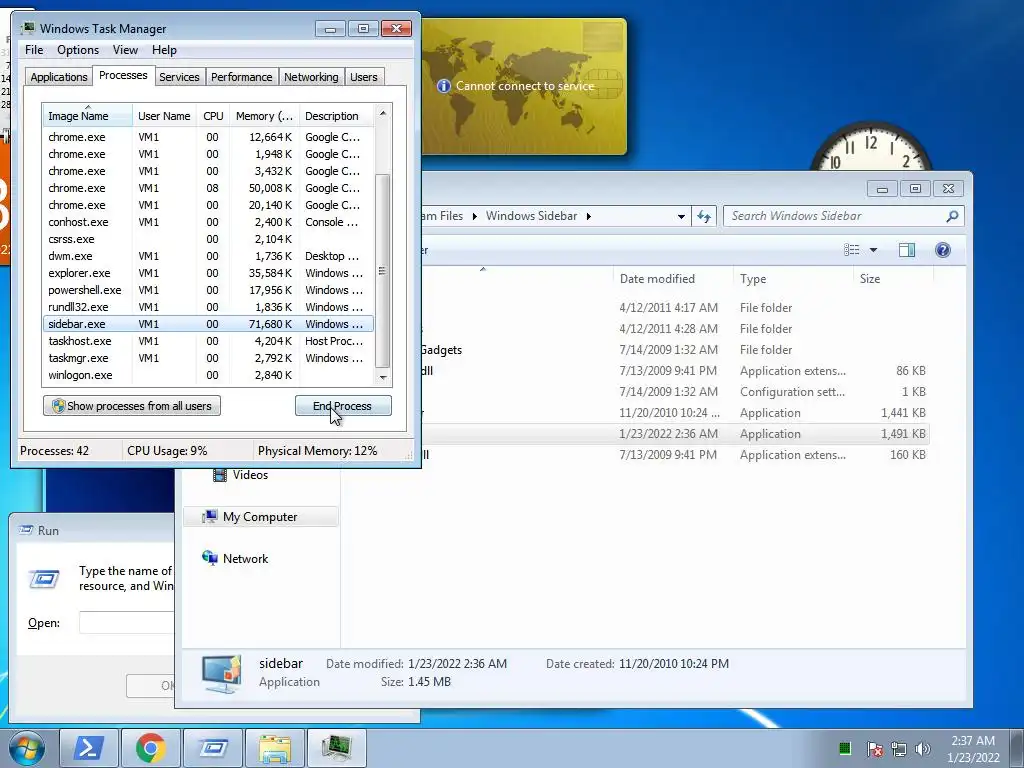Screen dimensions: 1024x768
Task: Change view with the Explorer view icon
Action: (x=852, y=250)
